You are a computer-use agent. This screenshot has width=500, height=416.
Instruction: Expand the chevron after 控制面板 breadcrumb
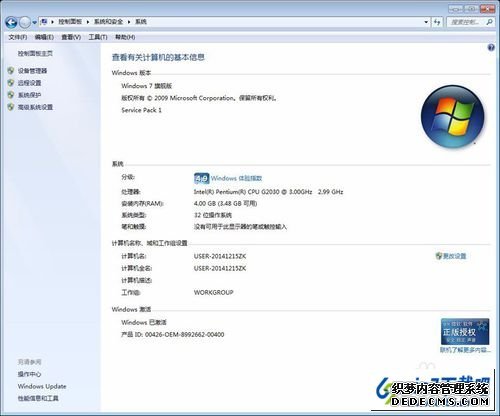(88, 22)
